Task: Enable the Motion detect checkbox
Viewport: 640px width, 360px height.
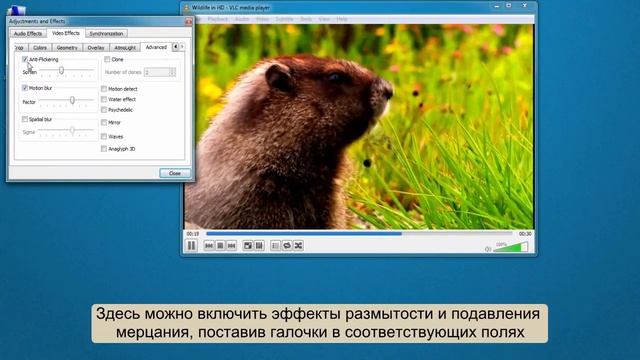Action: click(104, 89)
